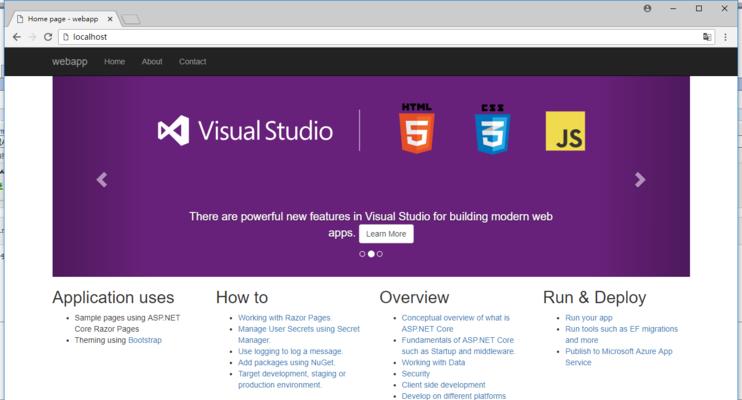Viewport: 742px width, 400px height.
Task: Select the Home page - webapp tab
Action: [x=62, y=19]
